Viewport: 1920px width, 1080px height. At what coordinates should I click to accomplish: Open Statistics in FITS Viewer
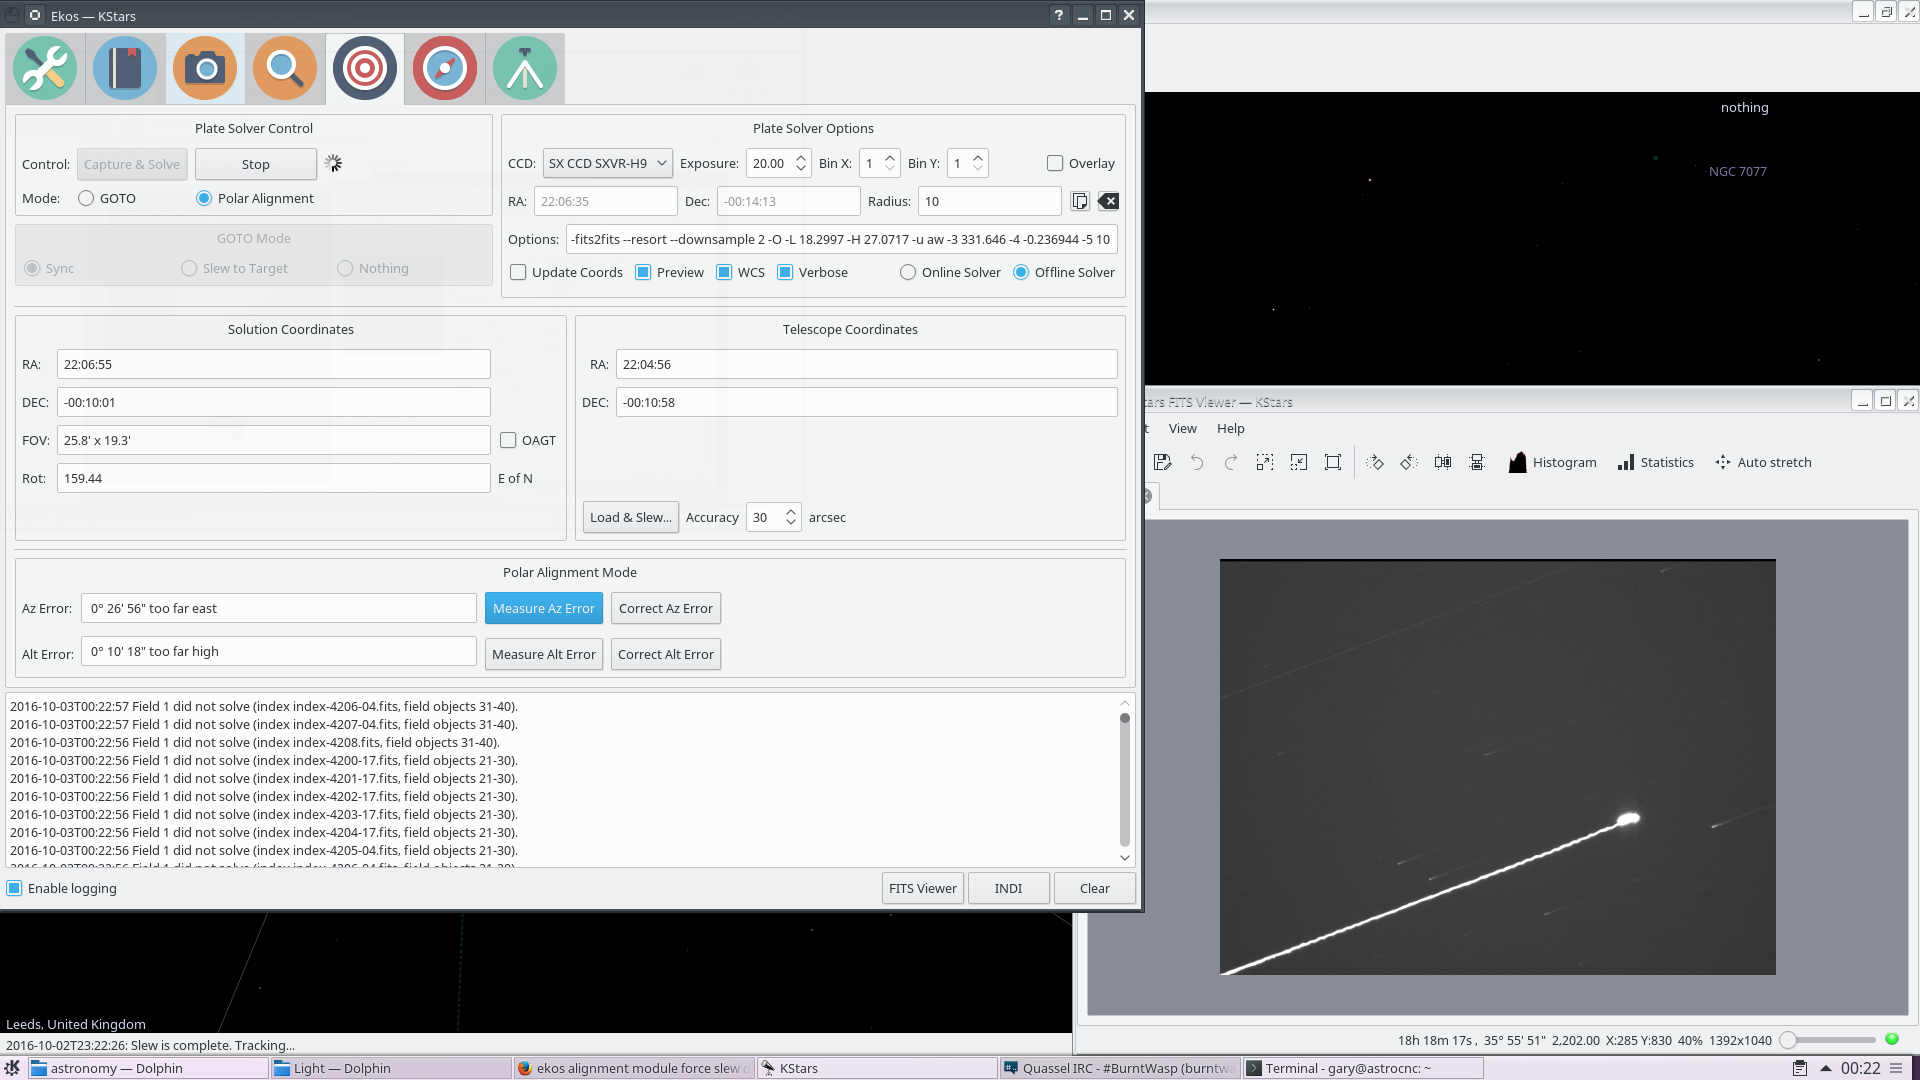click(1656, 462)
